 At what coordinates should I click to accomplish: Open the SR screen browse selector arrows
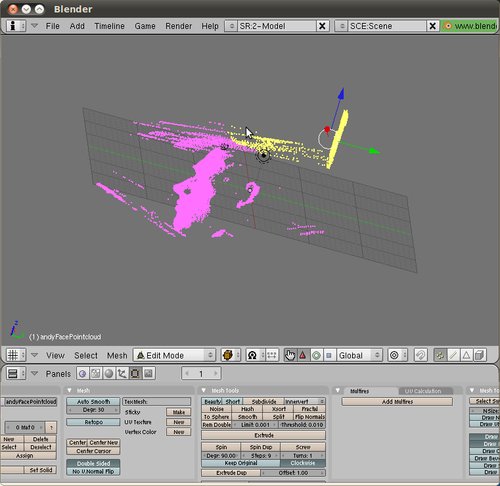(231, 26)
